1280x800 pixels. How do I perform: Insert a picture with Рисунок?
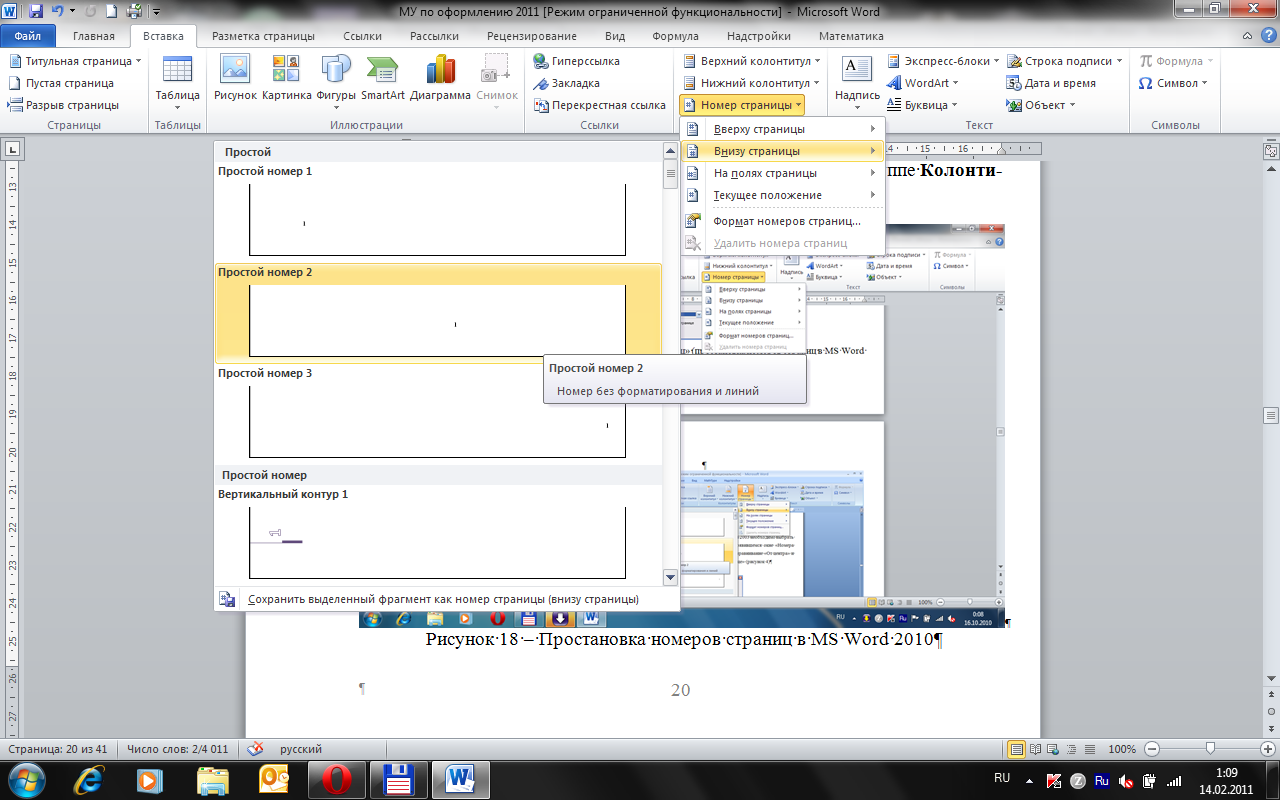pyautogui.click(x=235, y=80)
